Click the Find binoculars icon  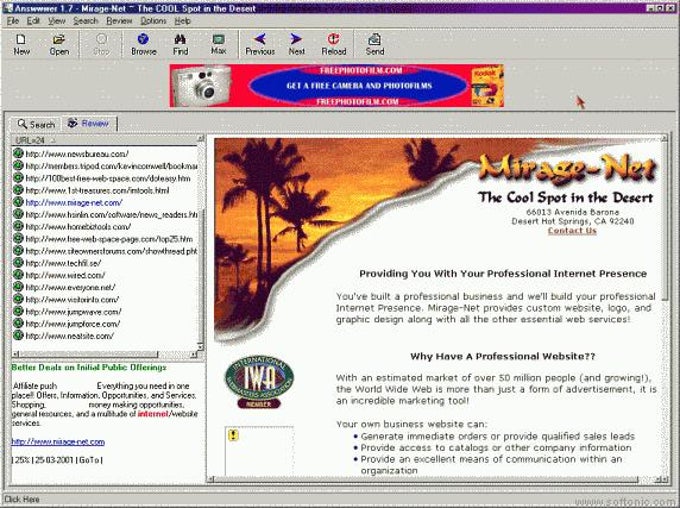[x=180, y=39]
